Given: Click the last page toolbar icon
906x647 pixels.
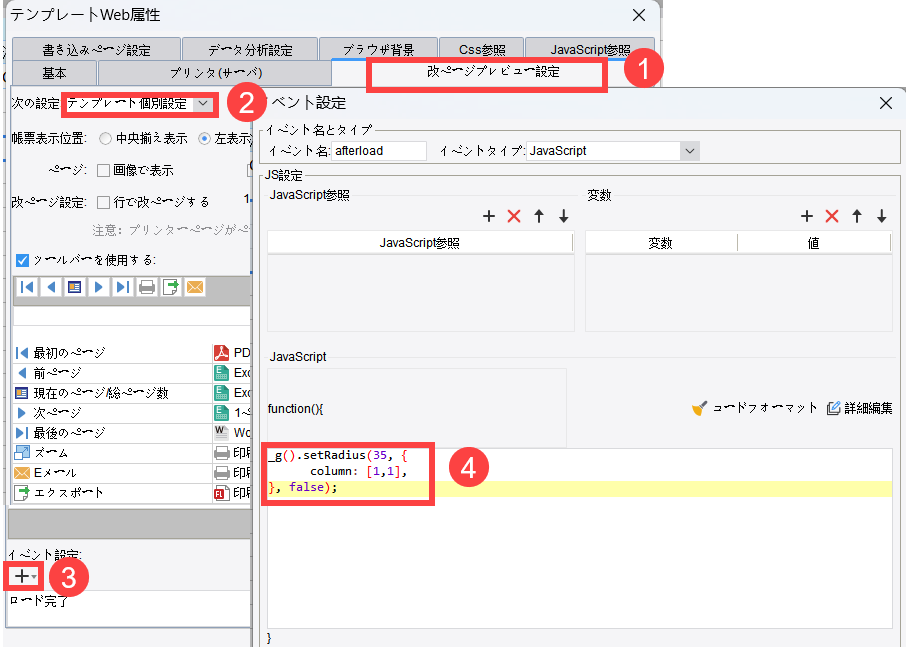Looking at the screenshot, I should [122, 287].
